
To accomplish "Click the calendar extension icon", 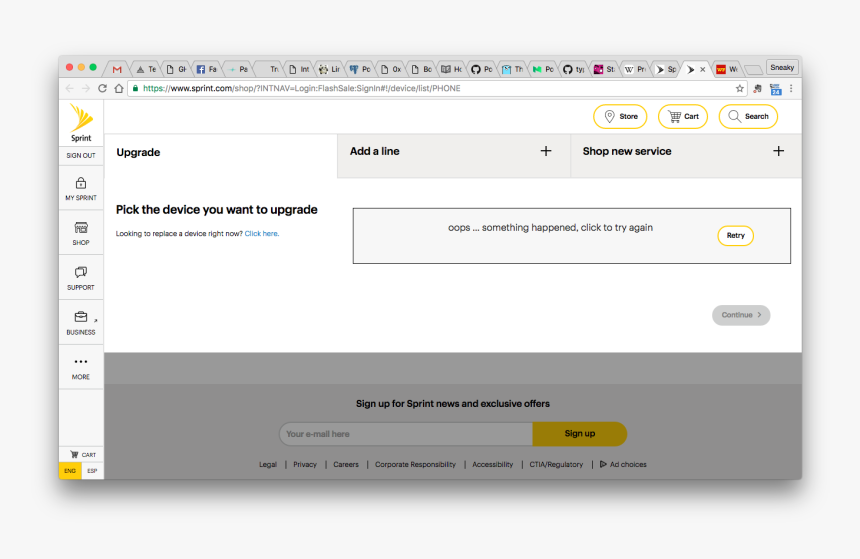I will pyautogui.click(x=775, y=89).
